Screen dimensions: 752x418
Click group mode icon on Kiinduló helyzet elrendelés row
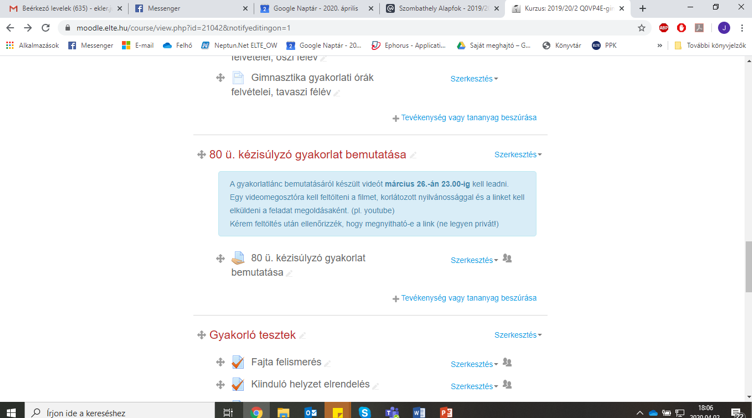pyautogui.click(x=507, y=385)
